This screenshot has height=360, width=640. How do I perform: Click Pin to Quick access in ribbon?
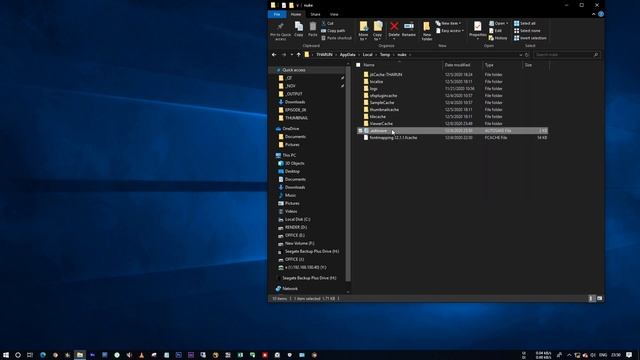click(280, 31)
